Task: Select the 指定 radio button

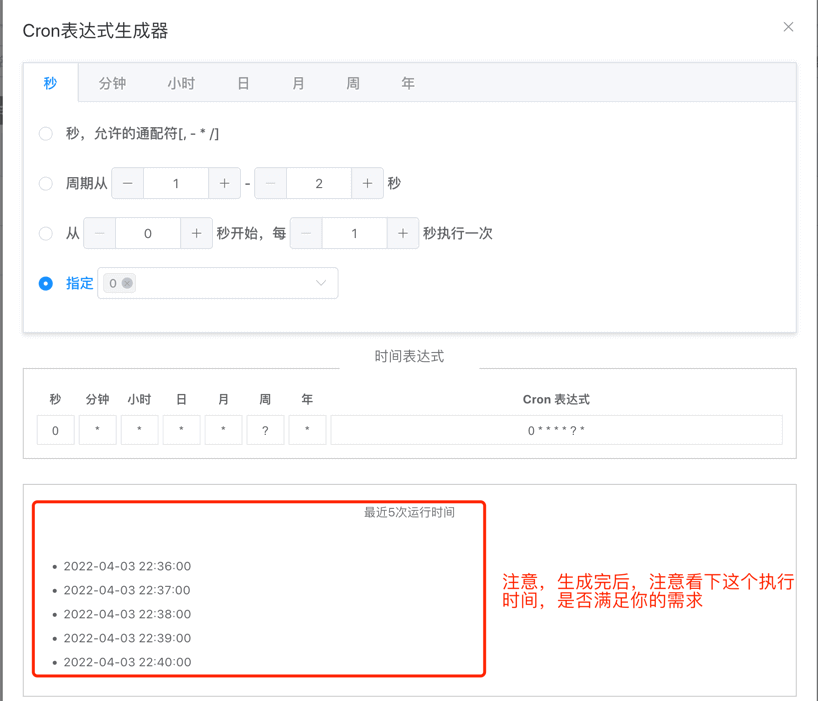Action: coord(46,284)
